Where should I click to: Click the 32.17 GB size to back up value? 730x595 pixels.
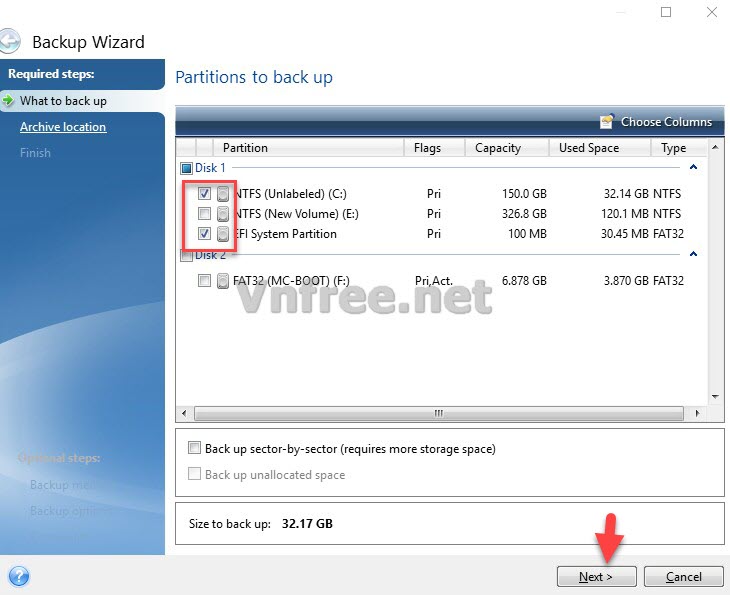click(x=307, y=524)
